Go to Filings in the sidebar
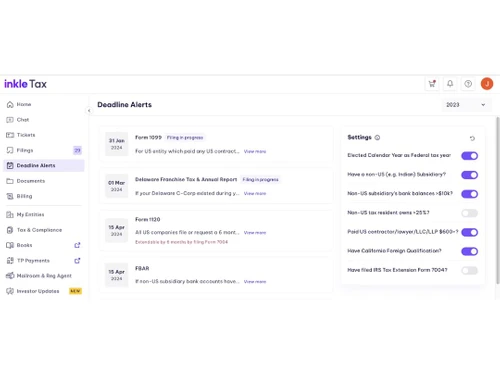This screenshot has height=375, width=500. 43,150
